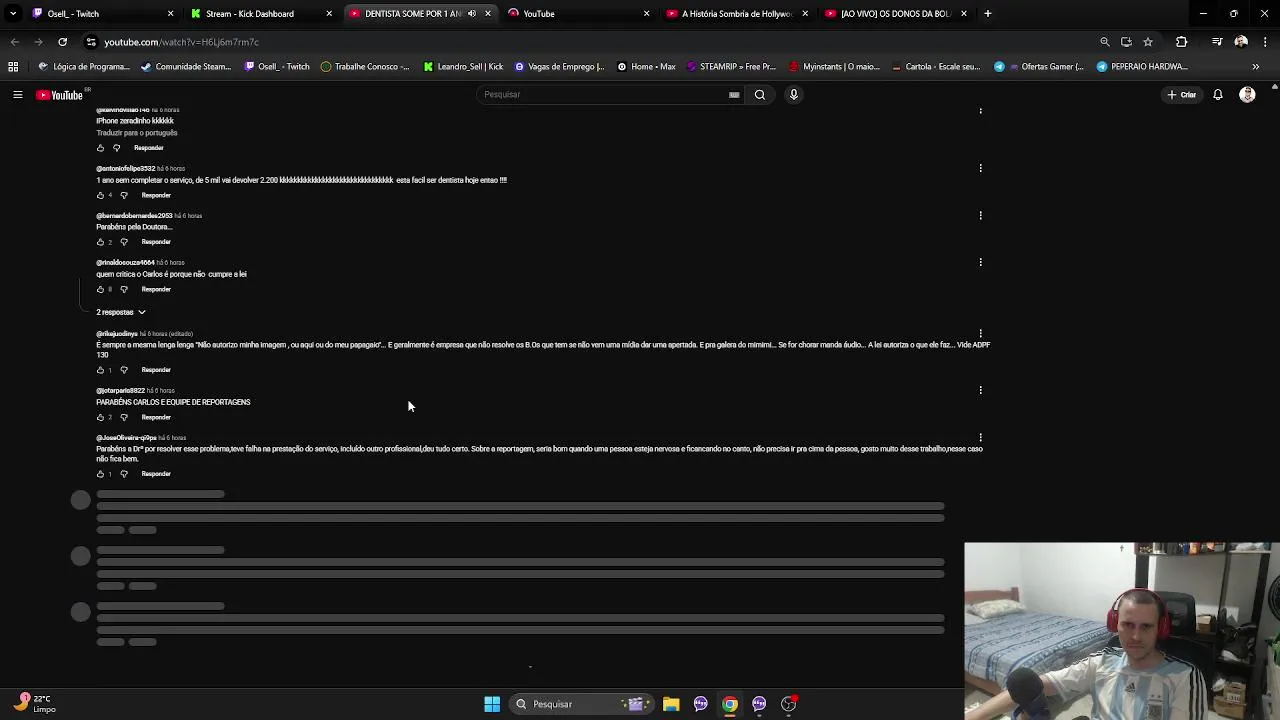Like the 'PARABÉNS CARLOS E EQUIPE' comment
Viewport: 1280px width, 720px height.
tap(100, 417)
